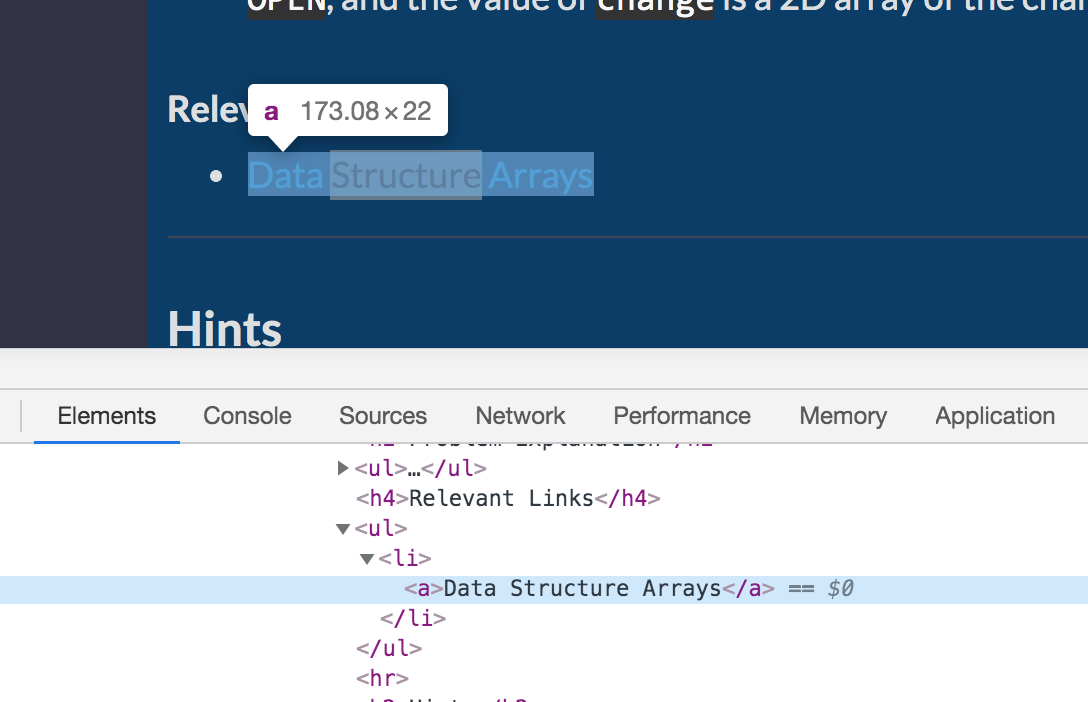The image size is (1088, 702).
Task: Collapse the open ul element node
Action: coord(343,529)
